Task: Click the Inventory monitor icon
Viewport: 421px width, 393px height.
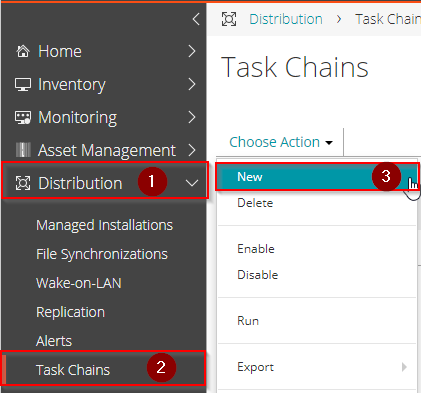Action: pos(23,84)
